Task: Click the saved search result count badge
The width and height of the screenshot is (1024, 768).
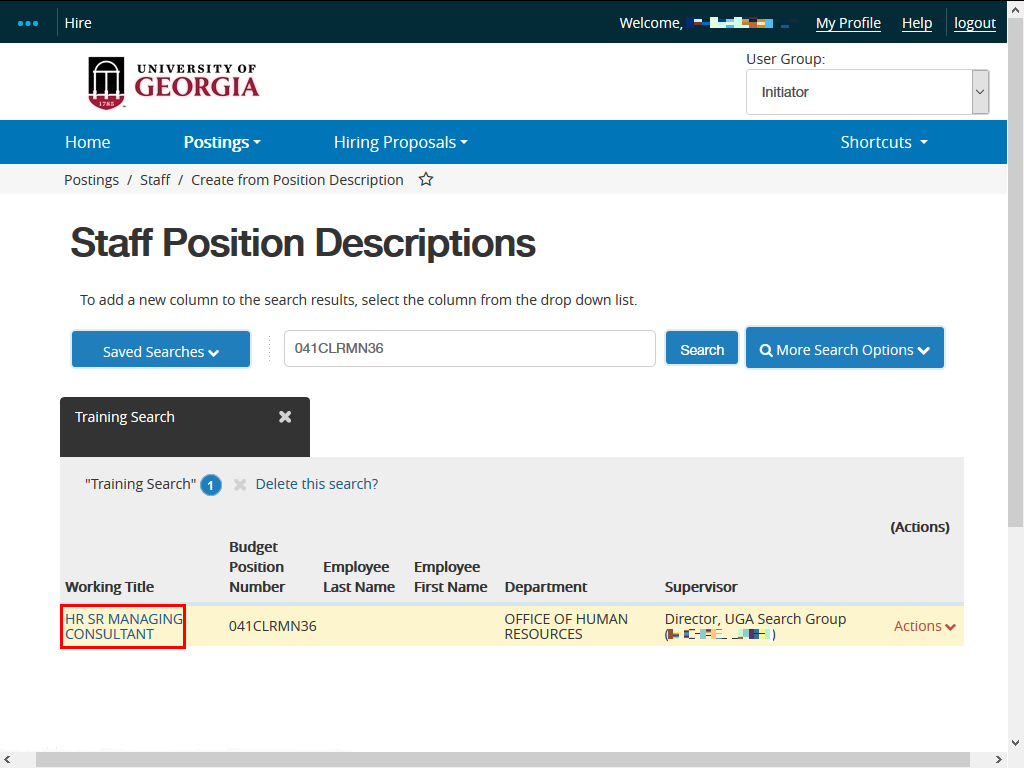Action: pos(210,485)
